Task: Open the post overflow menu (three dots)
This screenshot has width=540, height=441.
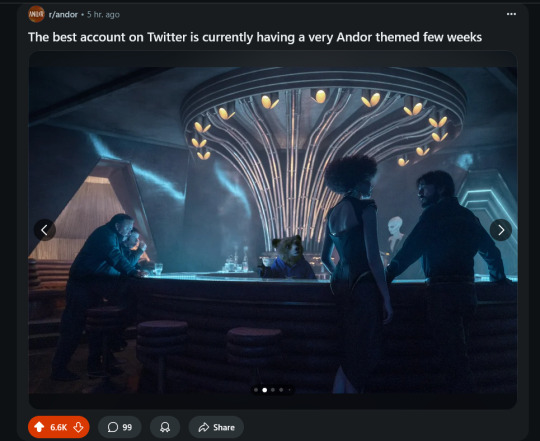Action: click(x=511, y=14)
